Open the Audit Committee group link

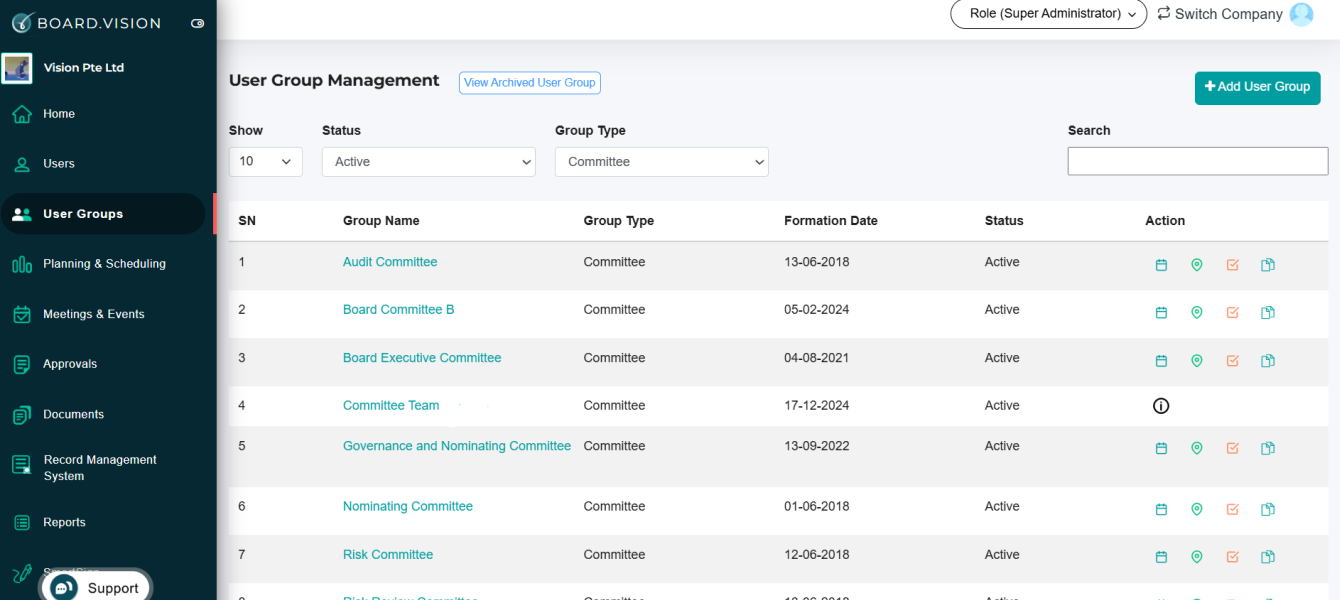(390, 262)
